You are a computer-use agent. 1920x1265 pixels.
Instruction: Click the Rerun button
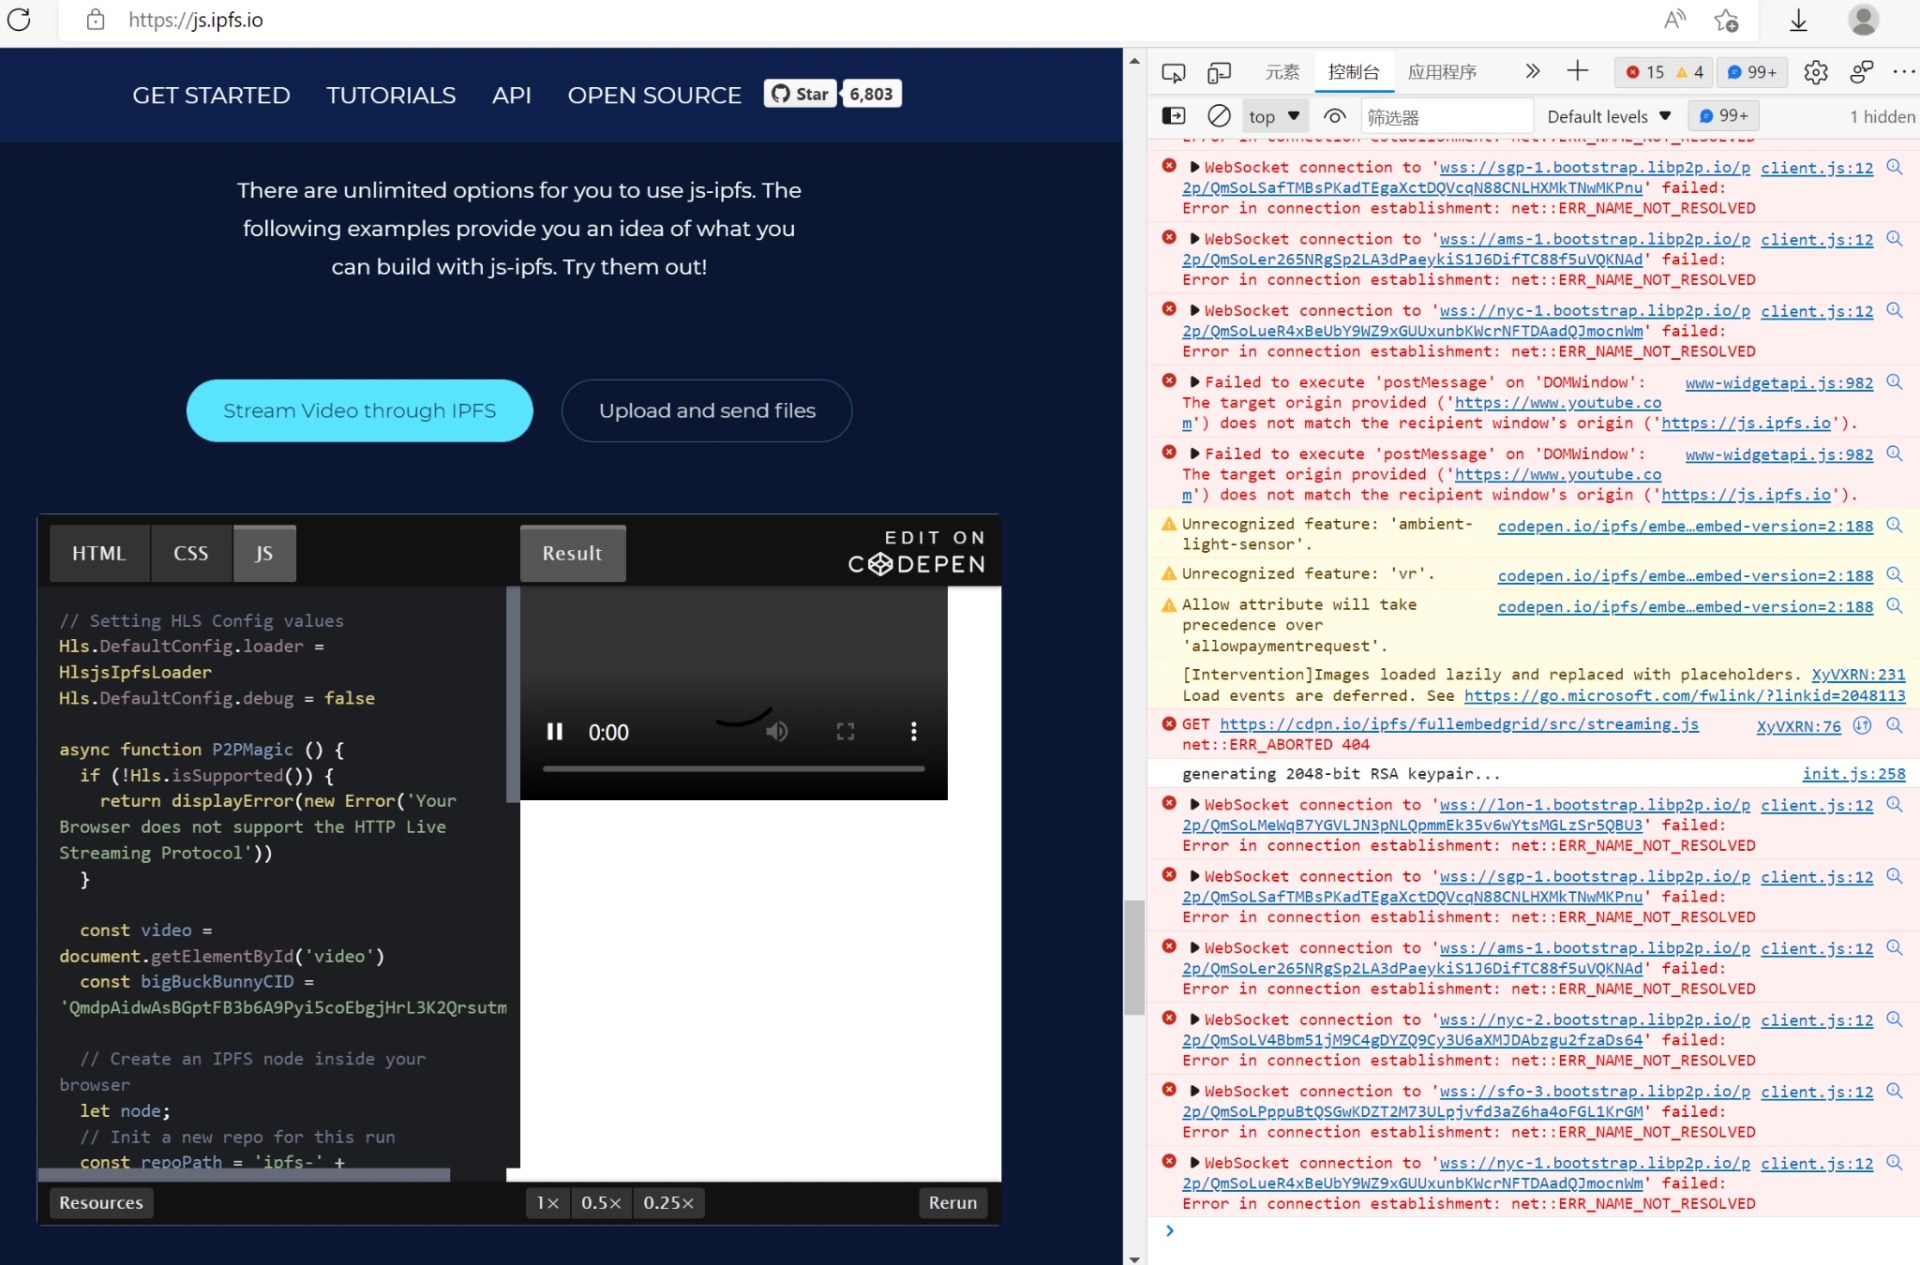pos(952,1202)
